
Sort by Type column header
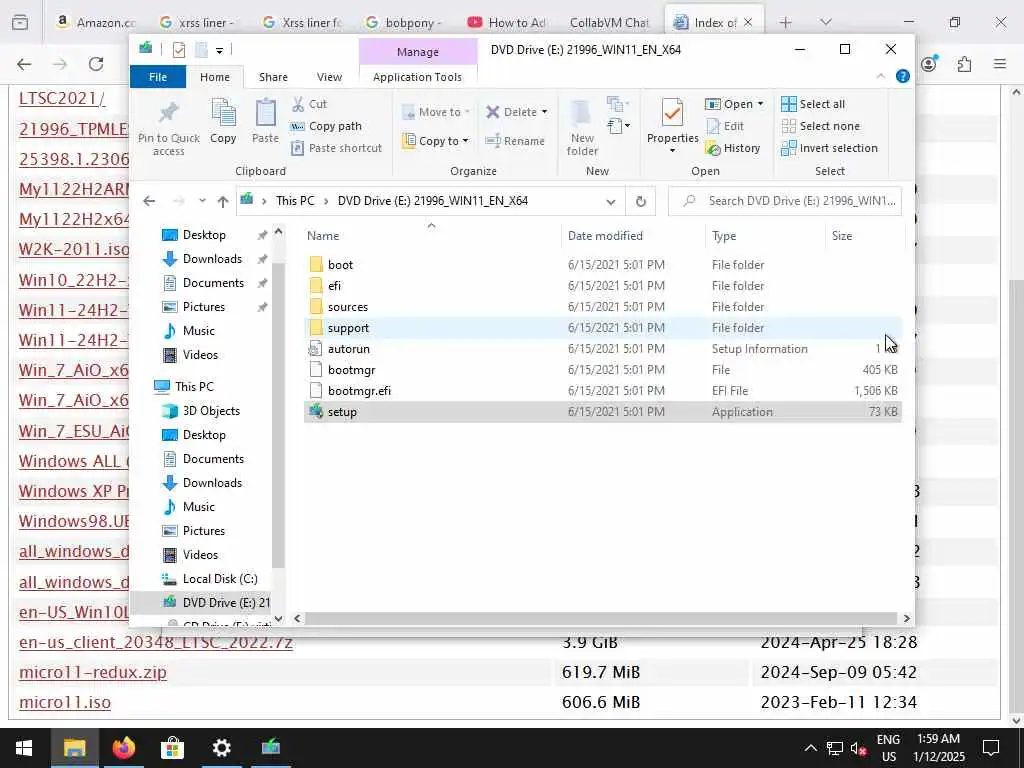click(x=765, y=236)
